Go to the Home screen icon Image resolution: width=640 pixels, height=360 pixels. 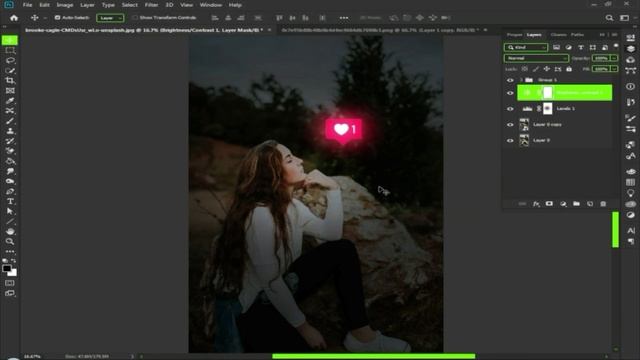pyautogui.click(x=14, y=18)
